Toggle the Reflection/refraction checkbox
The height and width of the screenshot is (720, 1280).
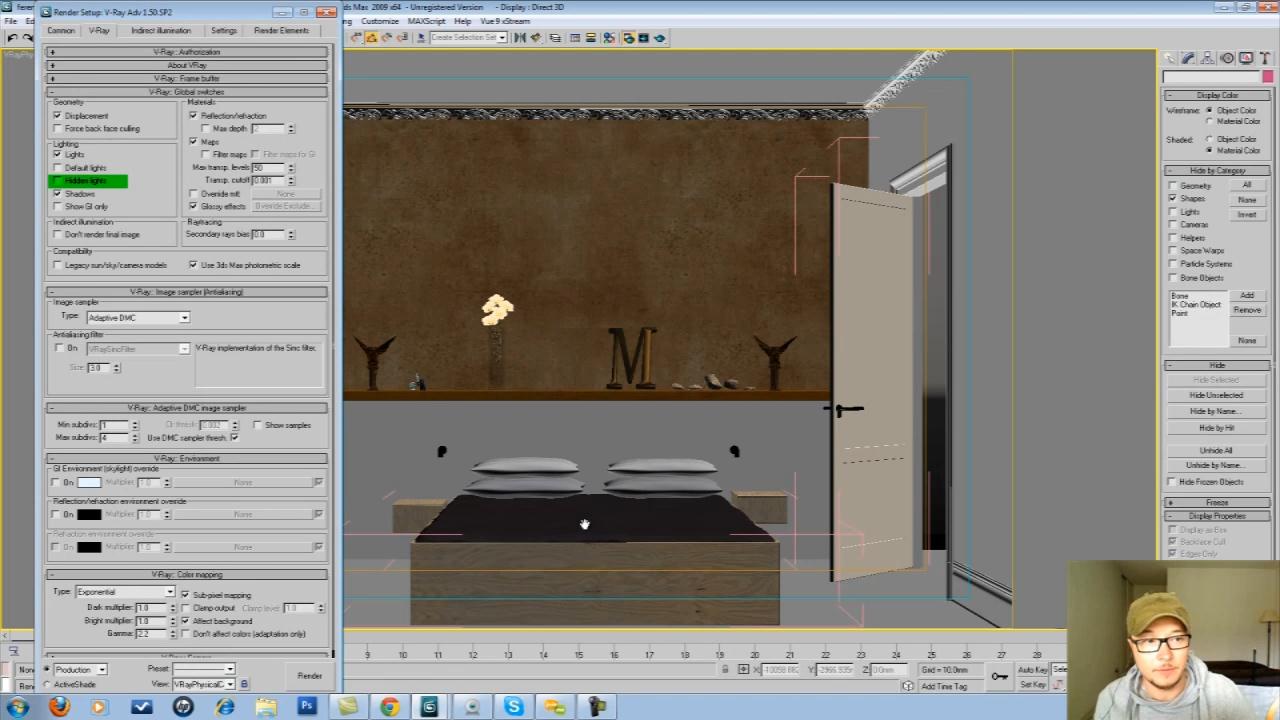tap(193, 115)
